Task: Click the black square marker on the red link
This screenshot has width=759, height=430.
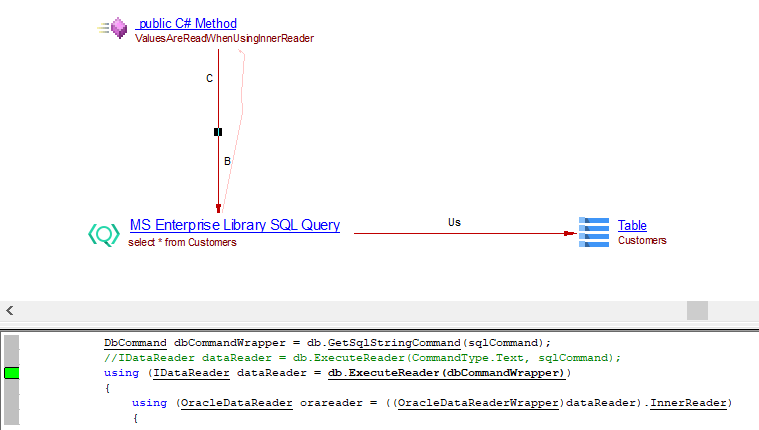Action: [218, 132]
